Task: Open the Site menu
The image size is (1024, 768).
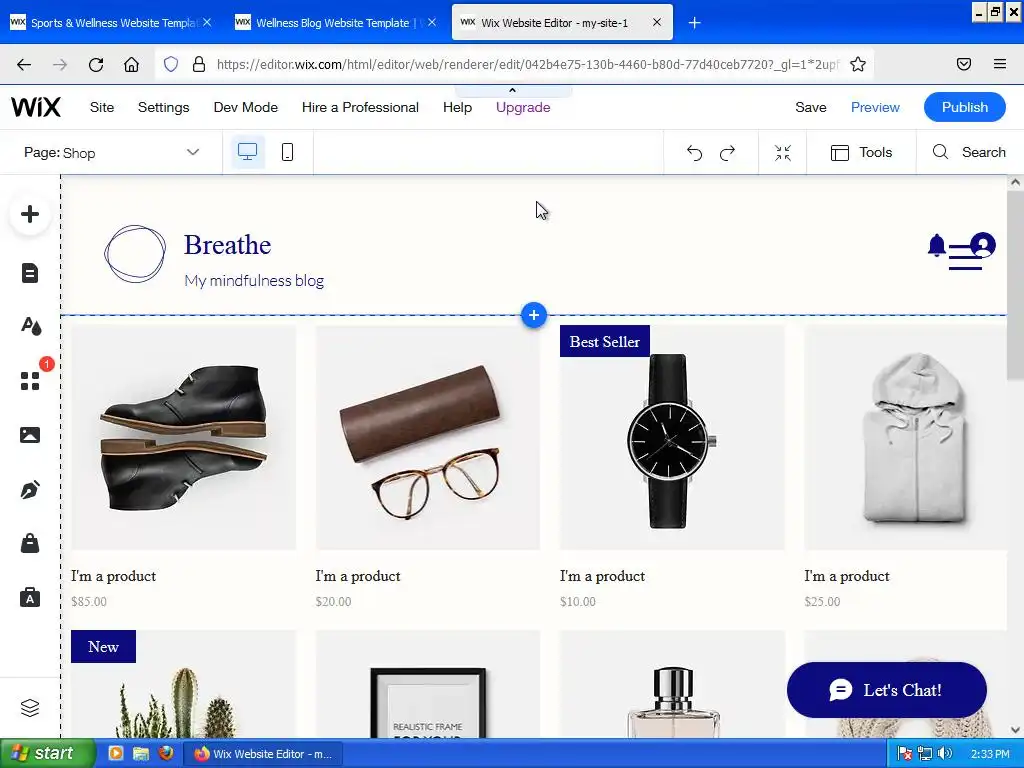Action: 102,107
